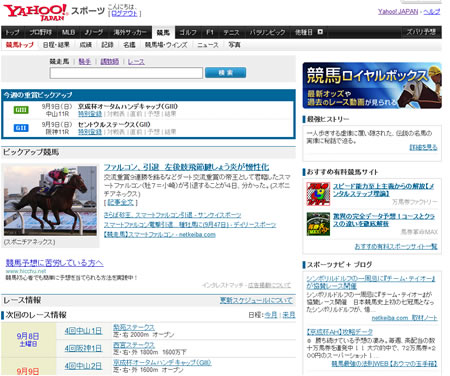Open 日程・結果 in the sub-navigation
This screenshot has height=376, width=450.
click(56, 45)
